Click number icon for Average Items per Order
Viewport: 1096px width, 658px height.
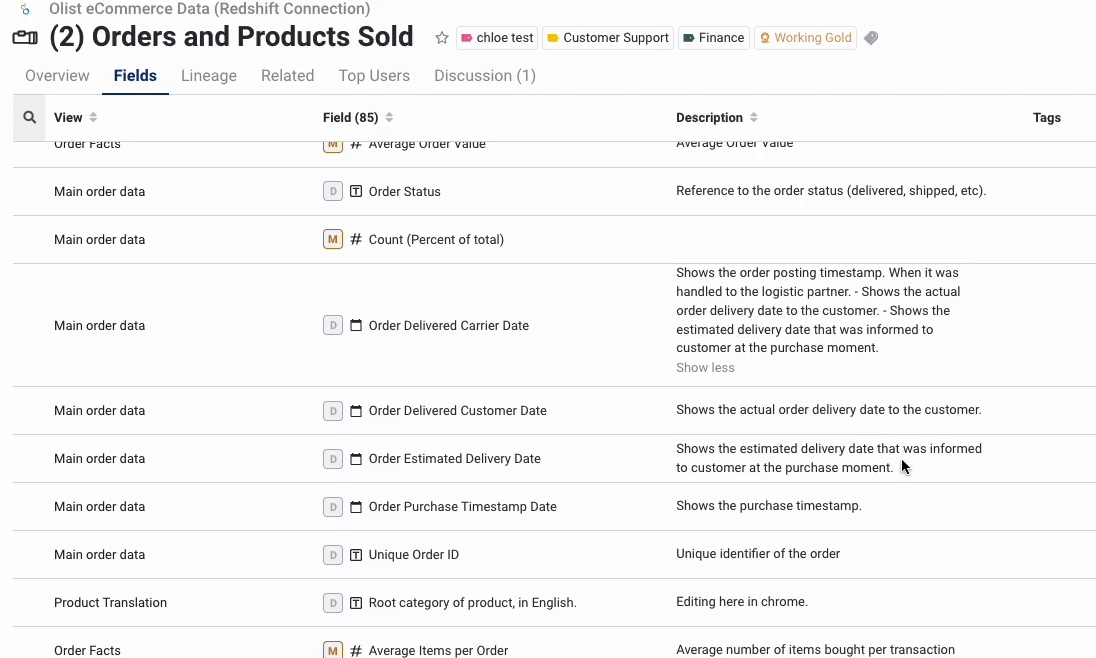pyautogui.click(x=356, y=650)
